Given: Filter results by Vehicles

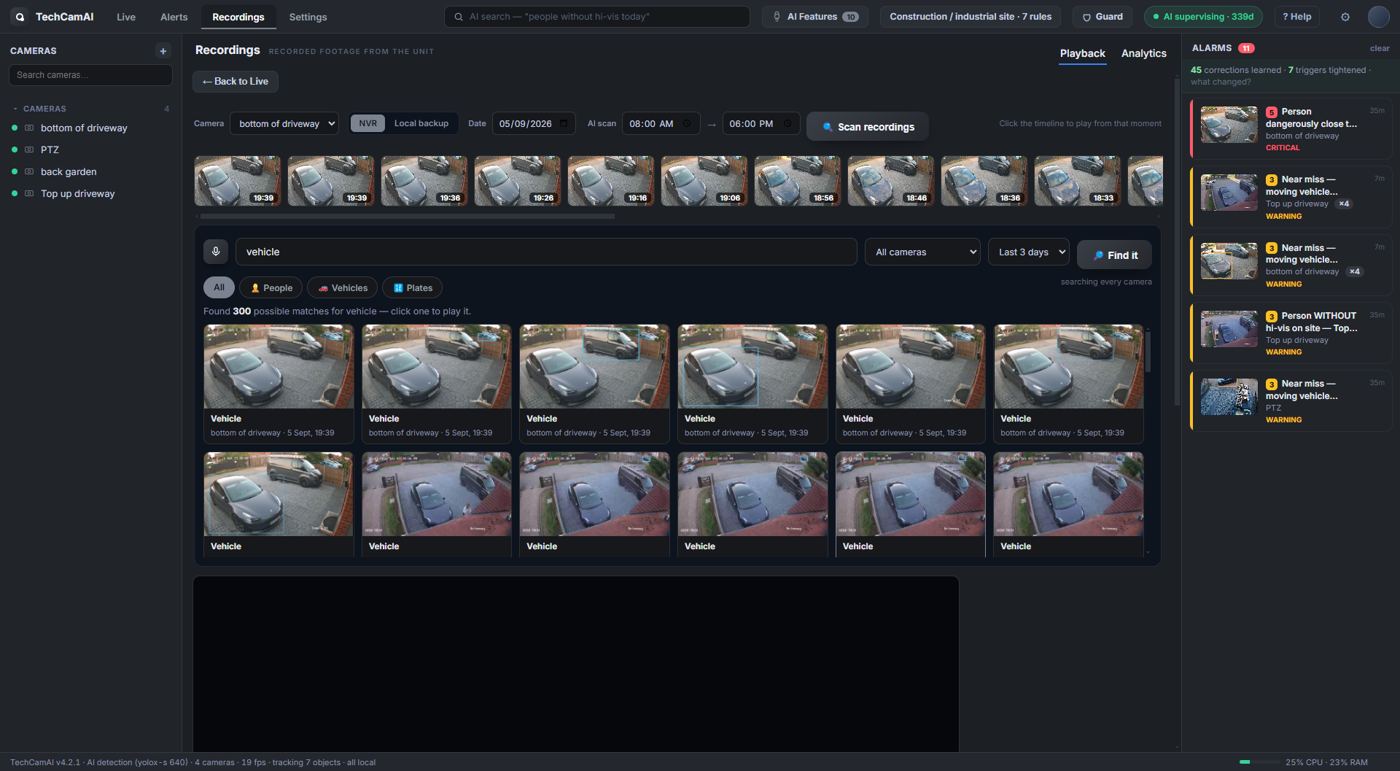Looking at the screenshot, I should 342,288.
